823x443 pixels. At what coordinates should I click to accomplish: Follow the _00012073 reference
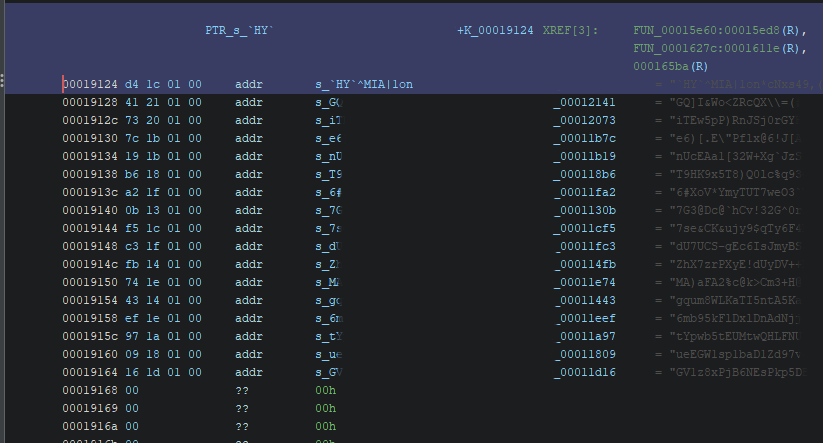[584, 120]
